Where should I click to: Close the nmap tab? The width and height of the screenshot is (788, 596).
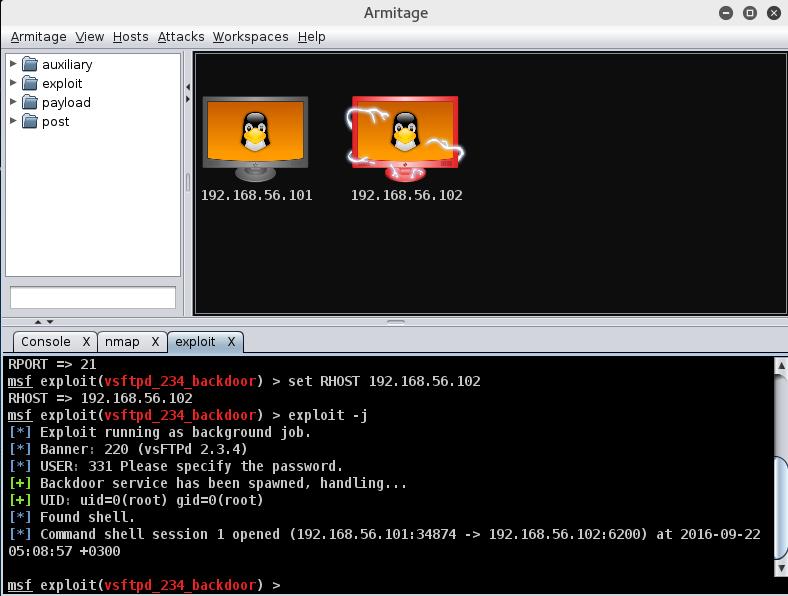(155, 342)
